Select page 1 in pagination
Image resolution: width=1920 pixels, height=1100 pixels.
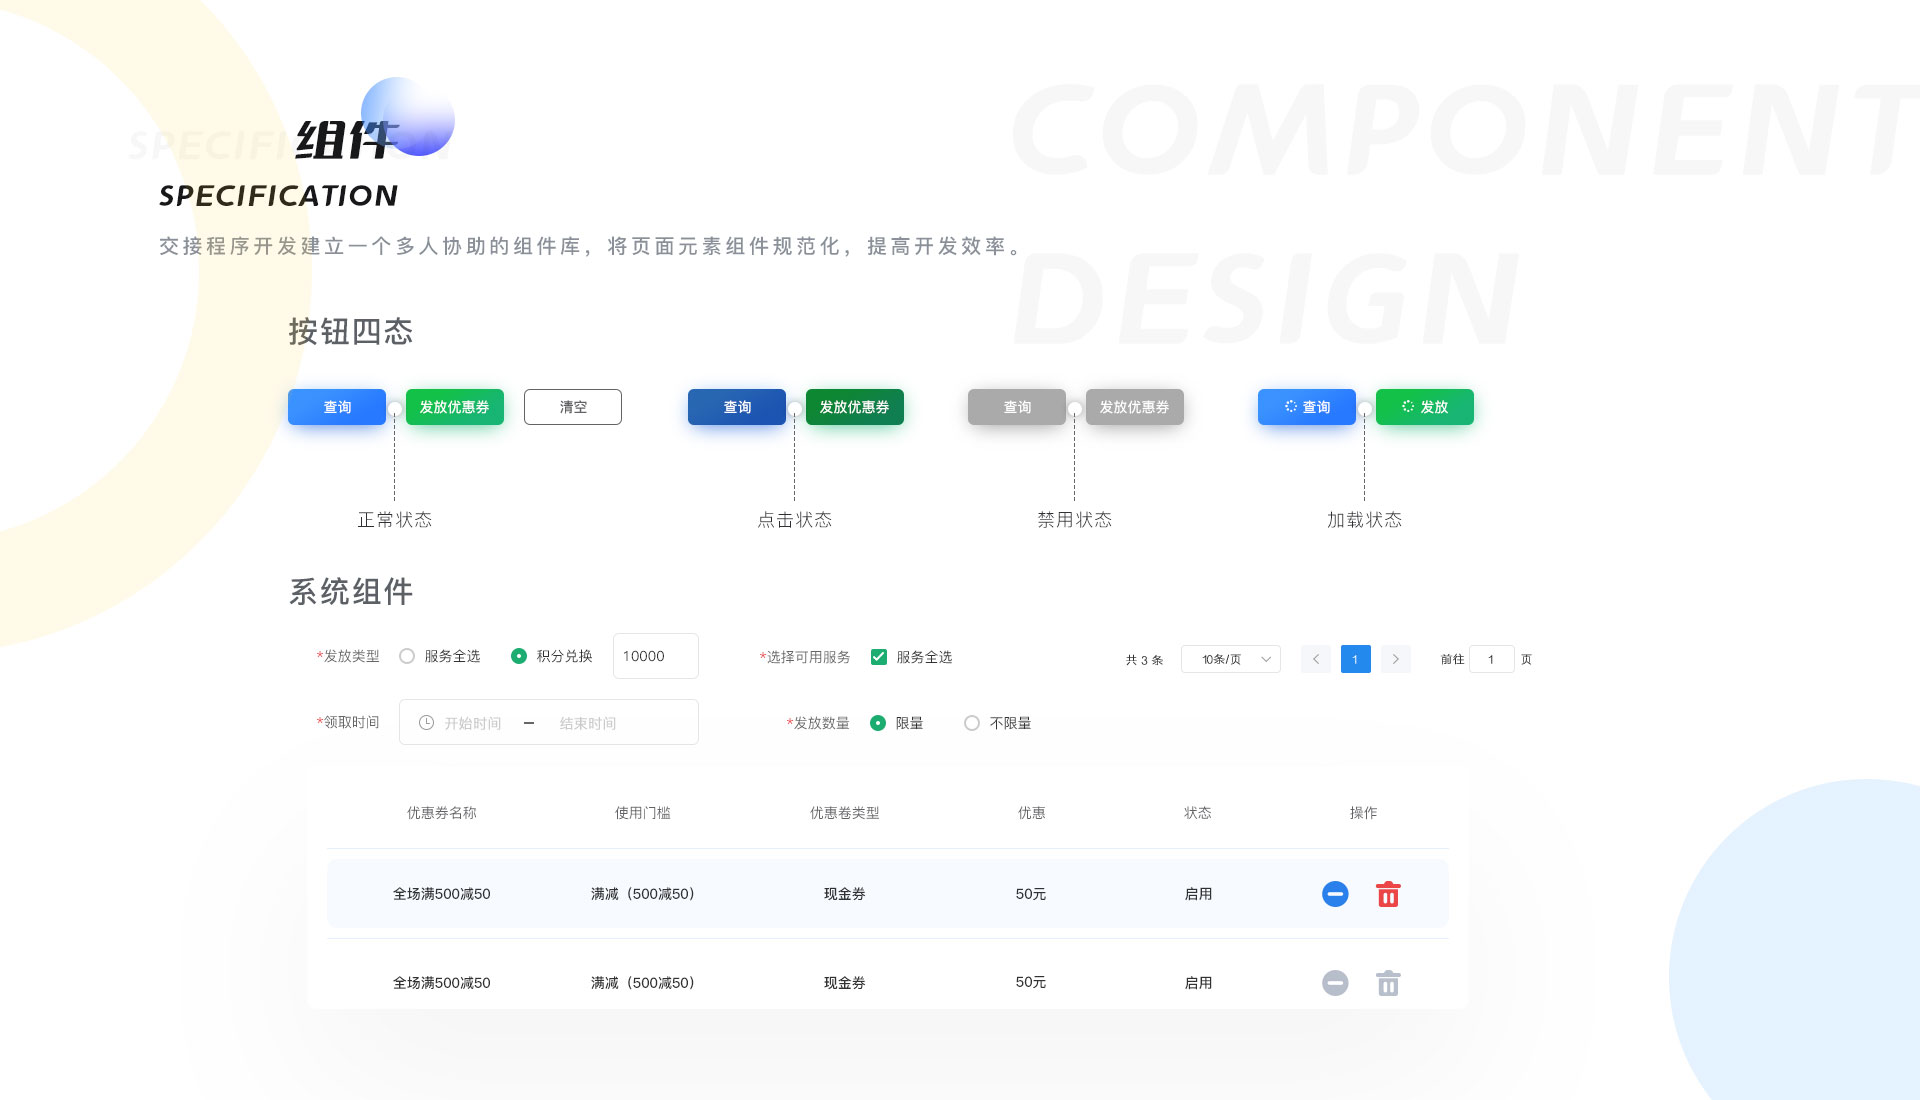coord(1356,659)
